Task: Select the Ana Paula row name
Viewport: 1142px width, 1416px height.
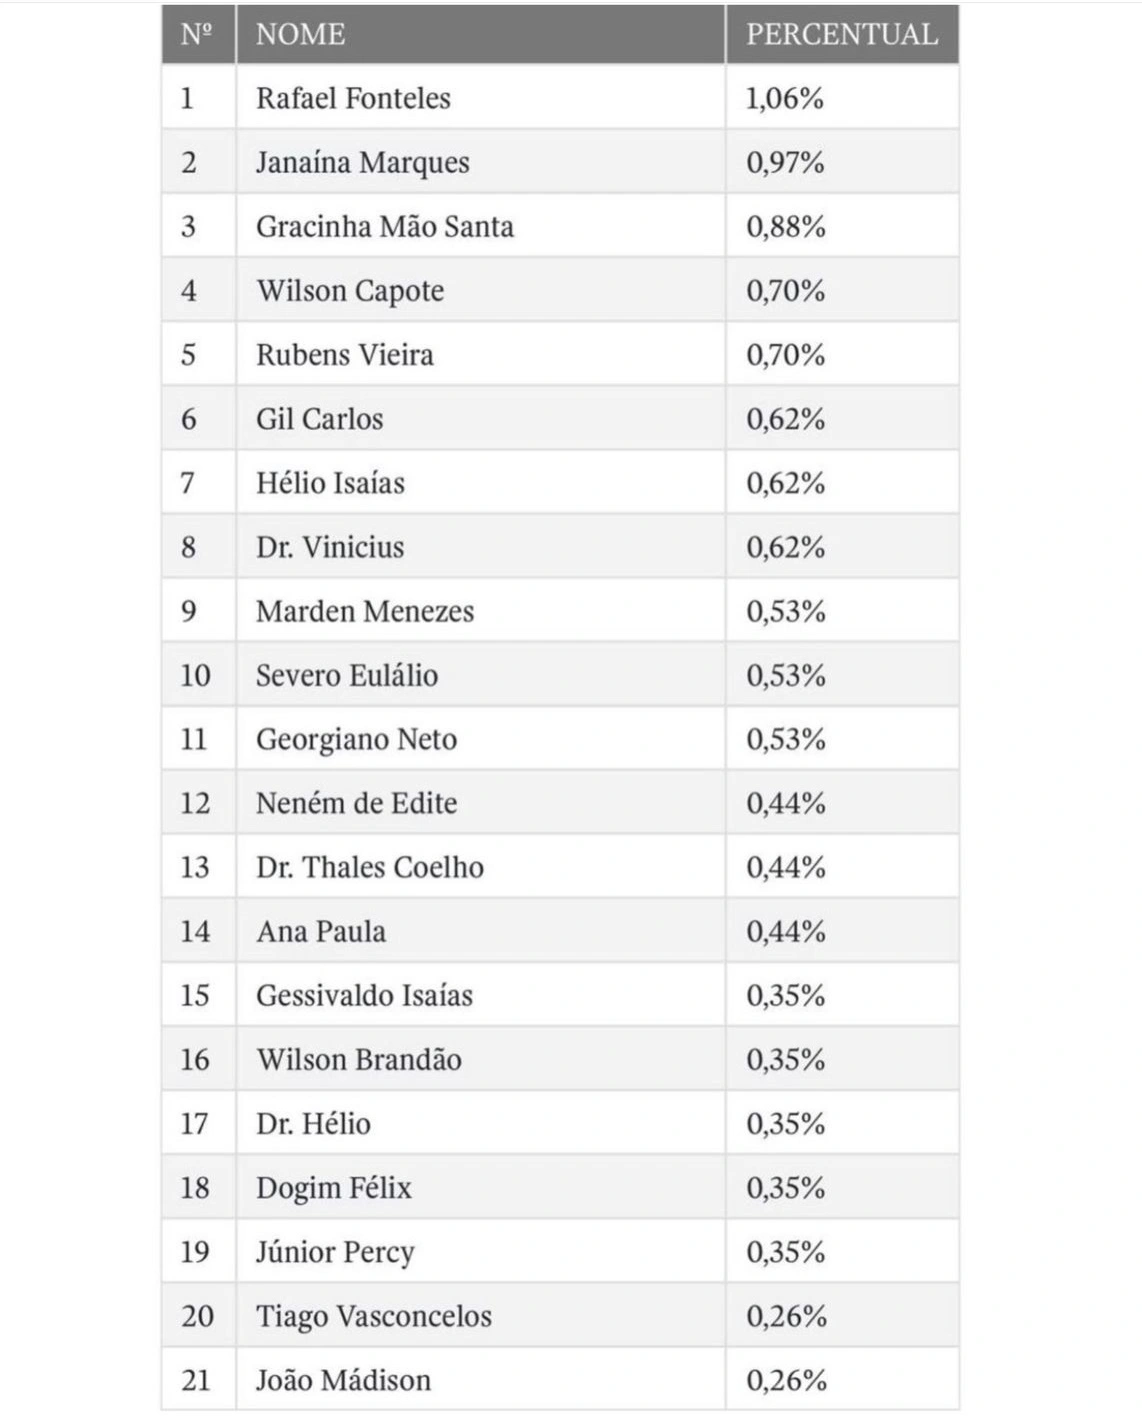Action: click(x=321, y=931)
